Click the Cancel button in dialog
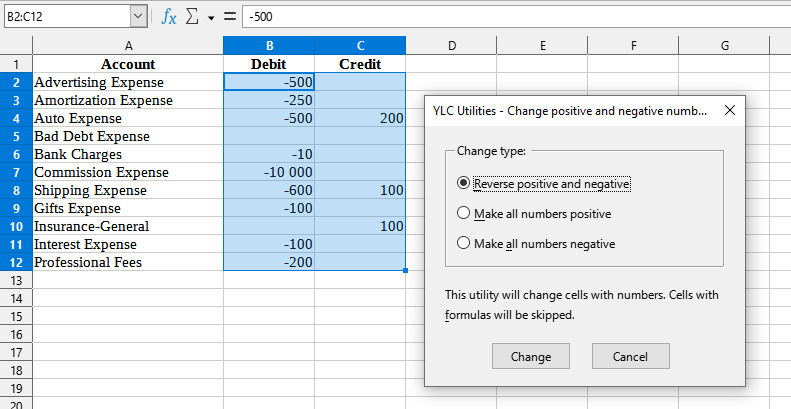This screenshot has height=409, width=791. (631, 357)
